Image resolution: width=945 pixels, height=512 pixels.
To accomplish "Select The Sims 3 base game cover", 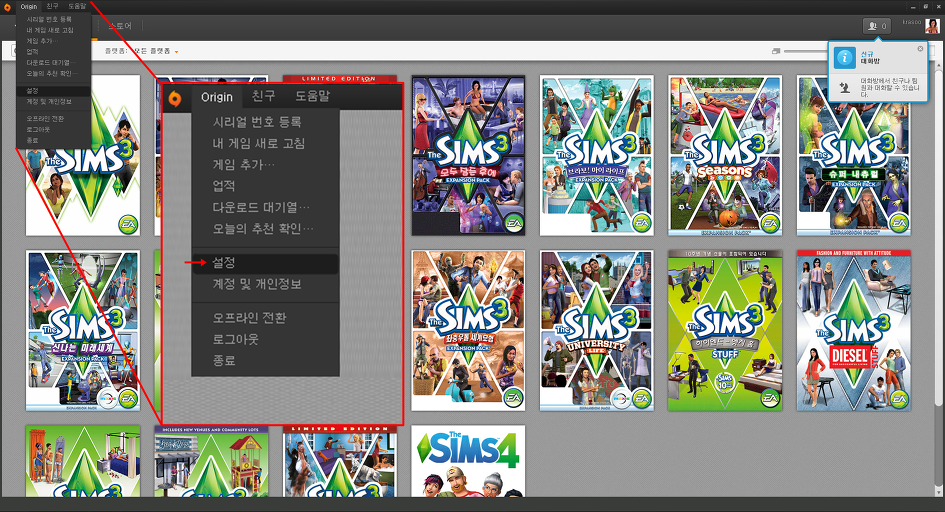I will [83, 155].
